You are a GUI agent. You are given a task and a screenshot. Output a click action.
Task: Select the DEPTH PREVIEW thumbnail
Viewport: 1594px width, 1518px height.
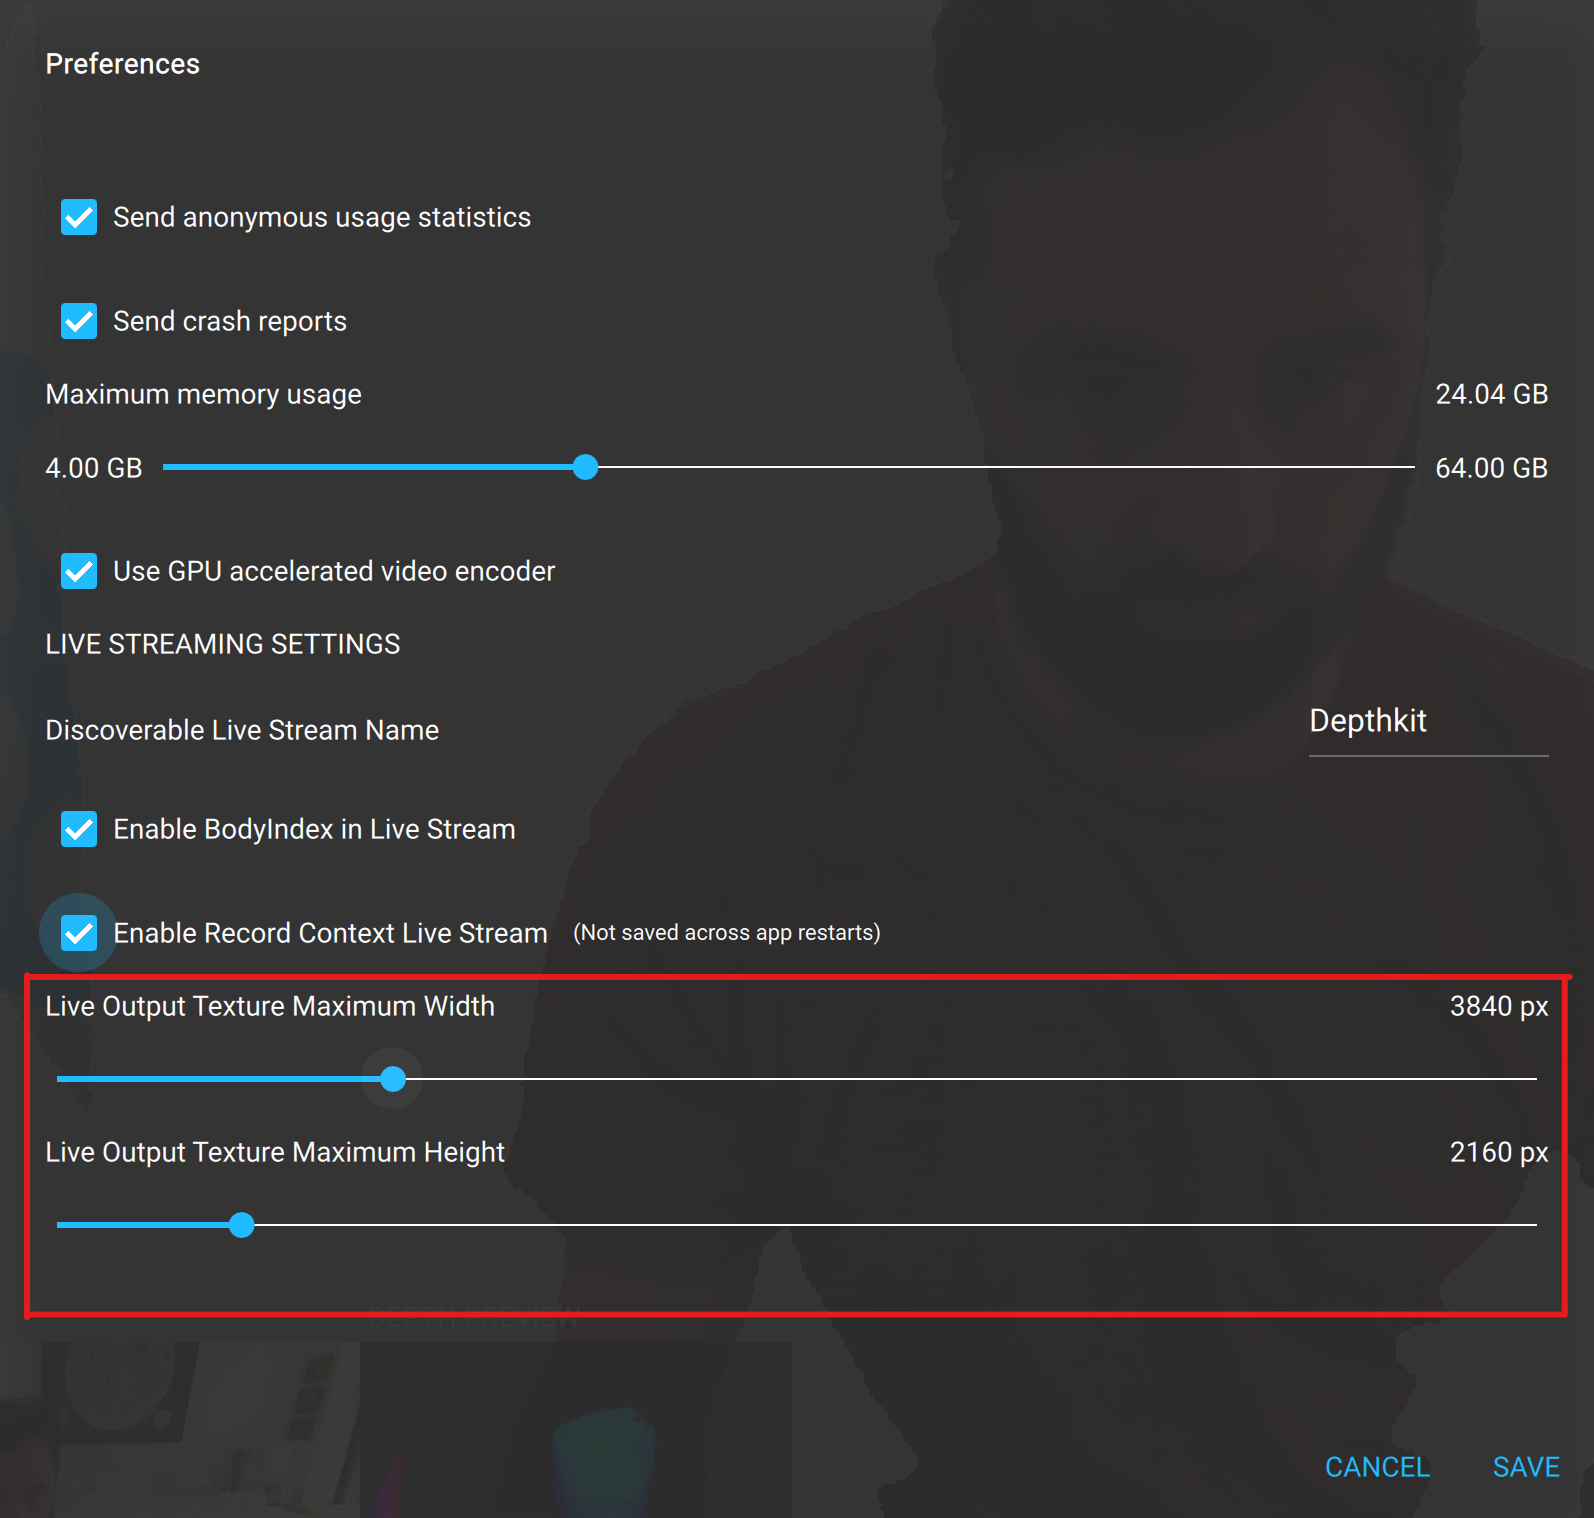(x=570, y=1430)
